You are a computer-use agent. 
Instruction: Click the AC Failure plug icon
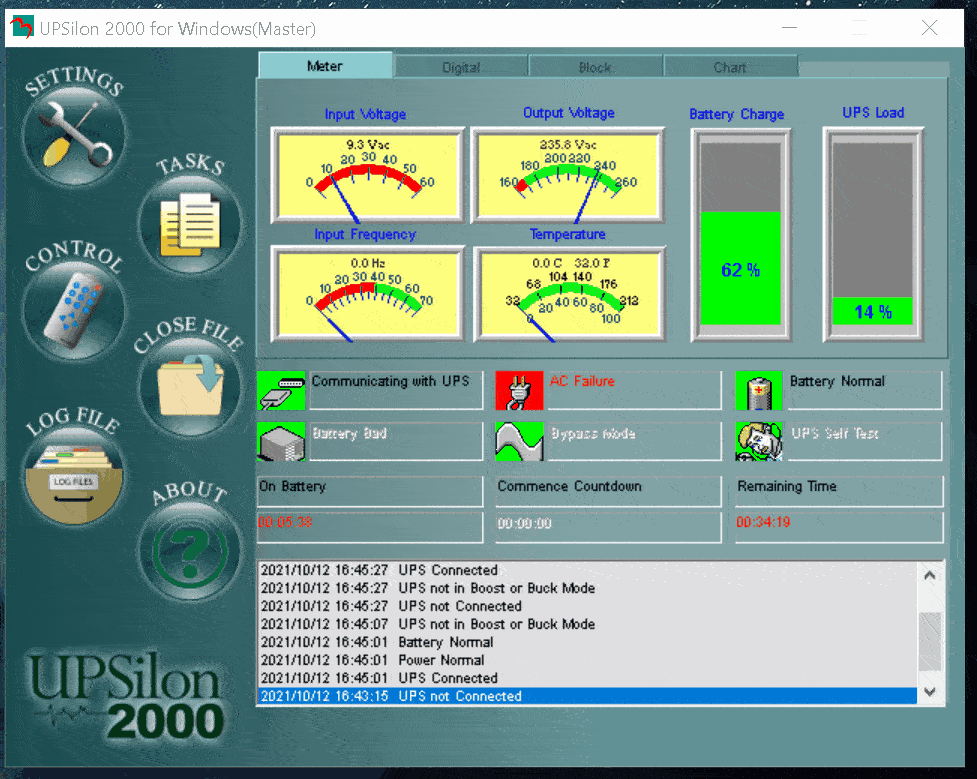click(519, 390)
